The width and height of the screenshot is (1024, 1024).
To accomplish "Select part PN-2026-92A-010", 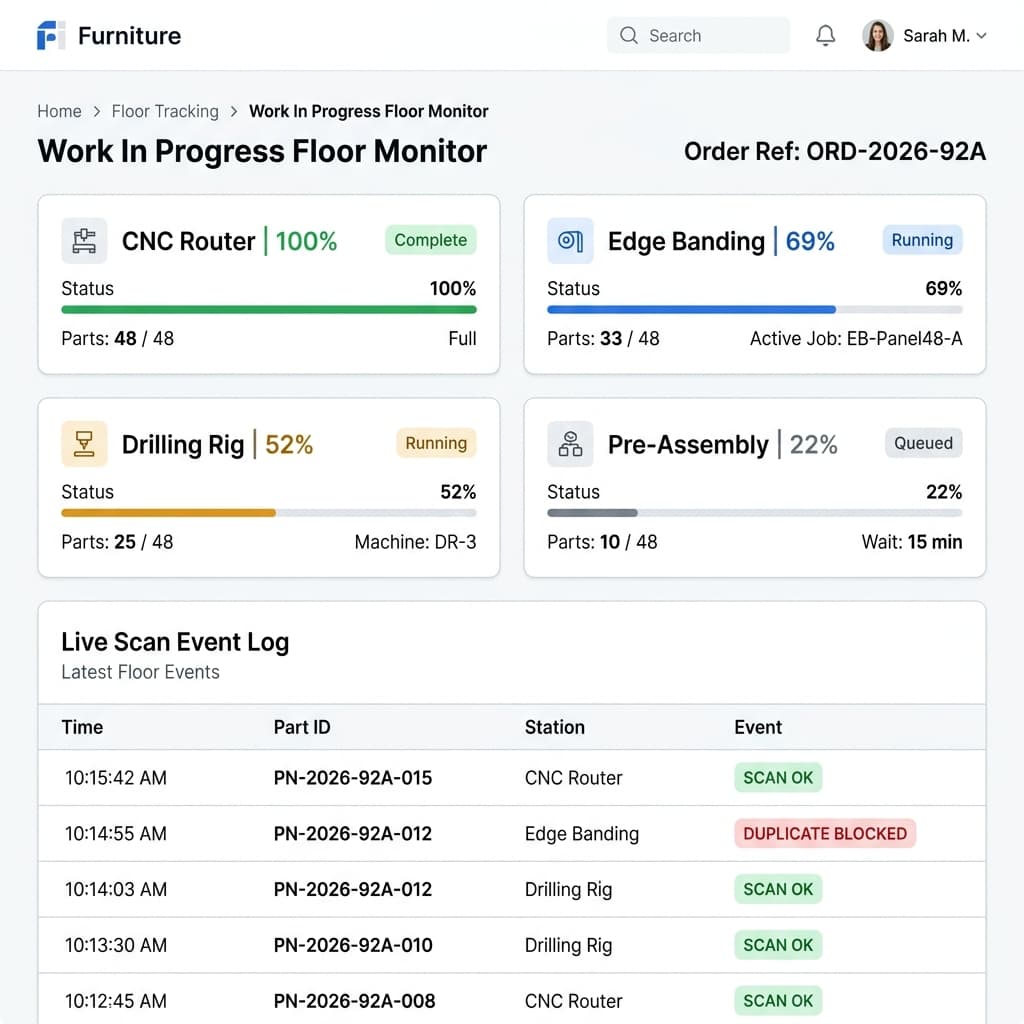I will pyautogui.click(x=353, y=945).
